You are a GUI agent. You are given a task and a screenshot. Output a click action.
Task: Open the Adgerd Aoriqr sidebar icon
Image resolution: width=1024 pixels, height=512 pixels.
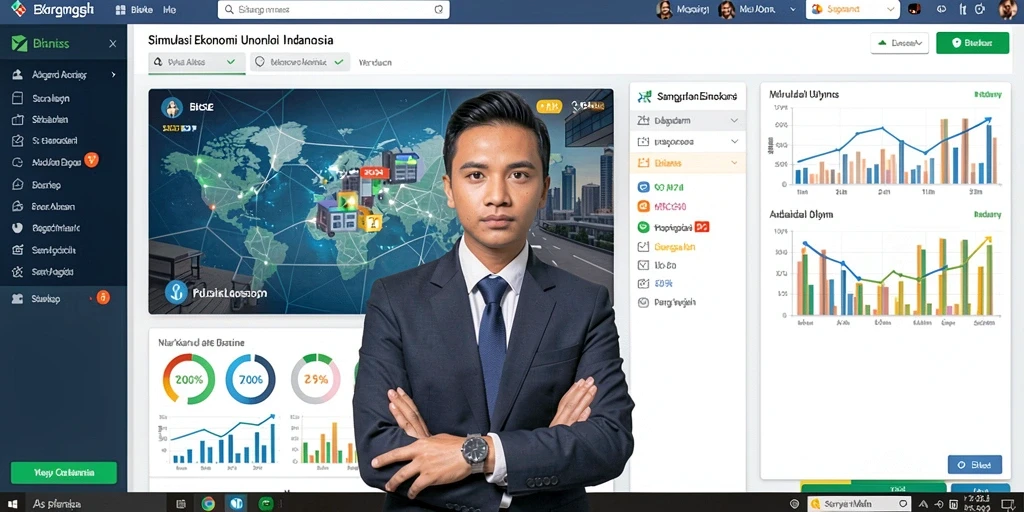(x=18, y=74)
